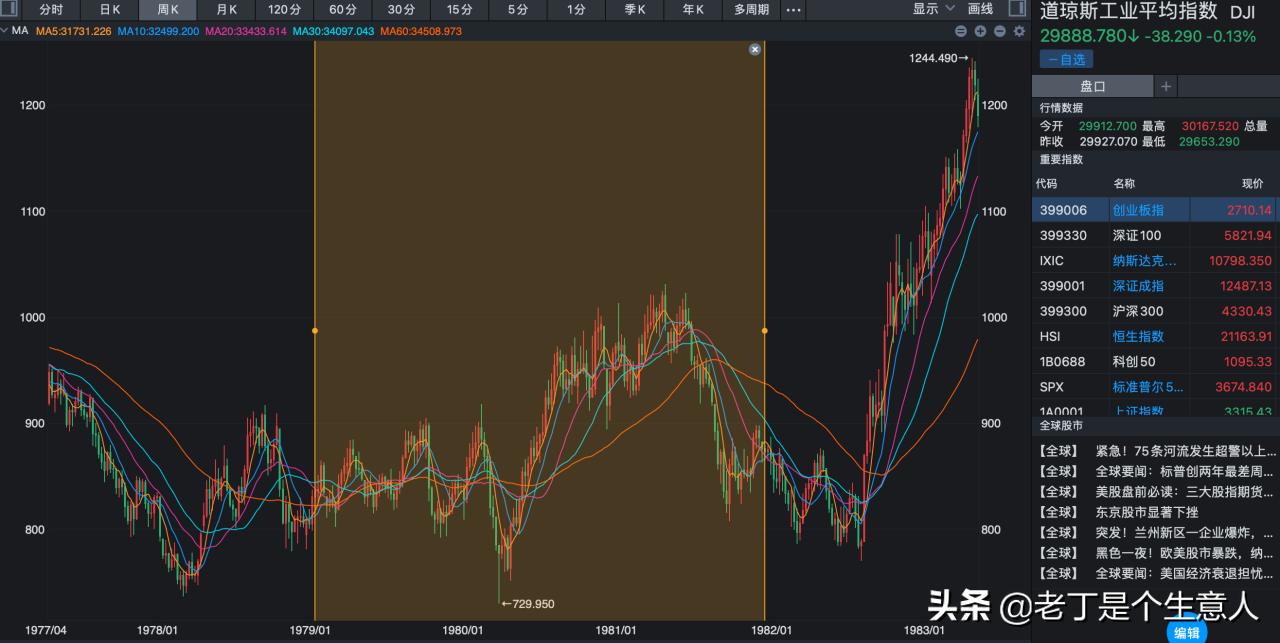Select the 399006 创业板指 row

(1110, 210)
